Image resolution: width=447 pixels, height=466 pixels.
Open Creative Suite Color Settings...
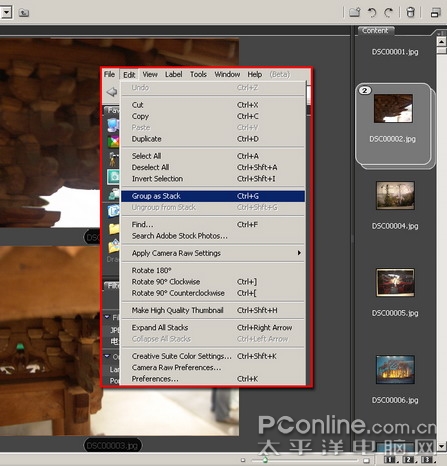coord(213,356)
